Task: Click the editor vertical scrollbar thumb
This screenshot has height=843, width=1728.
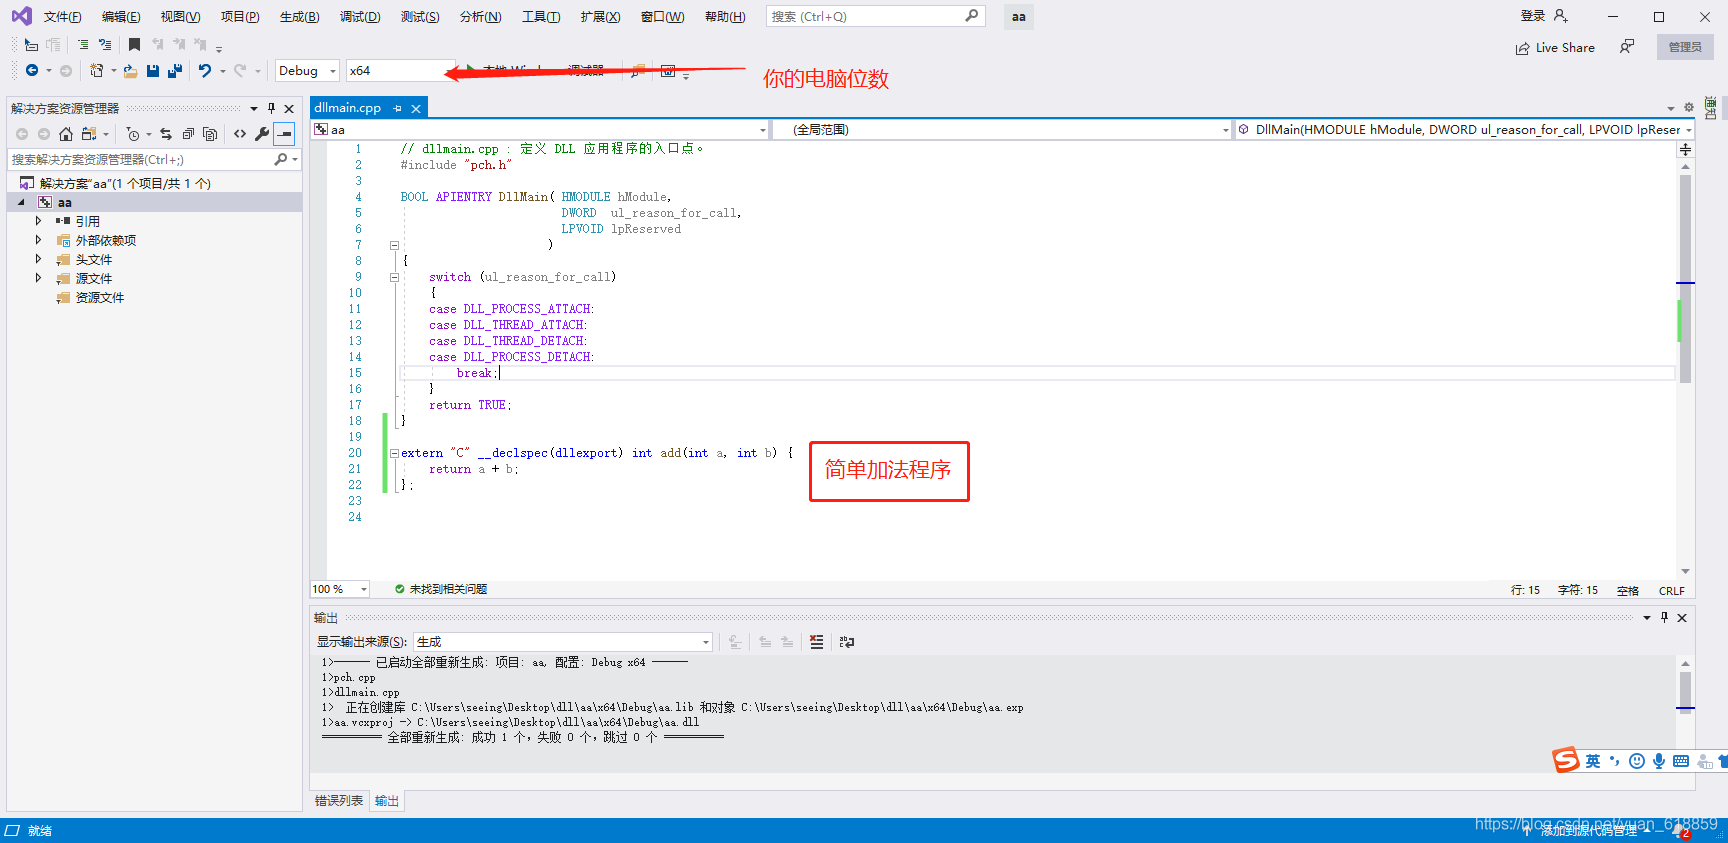Action: point(1685,279)
